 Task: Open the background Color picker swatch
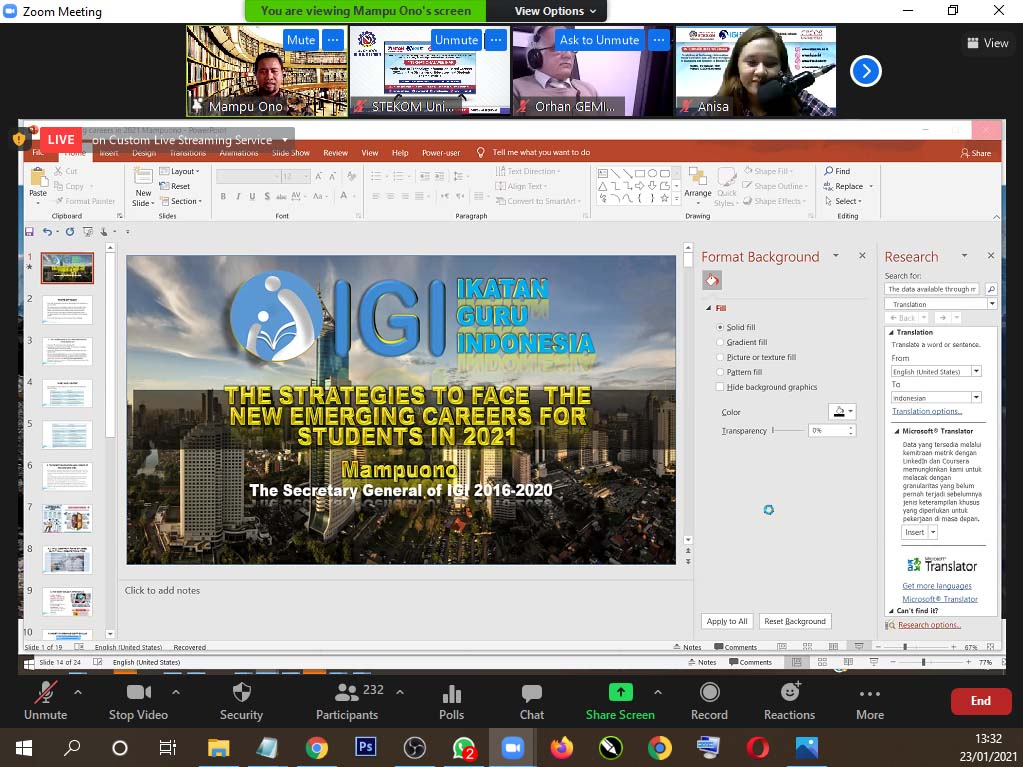coord(841,412)
